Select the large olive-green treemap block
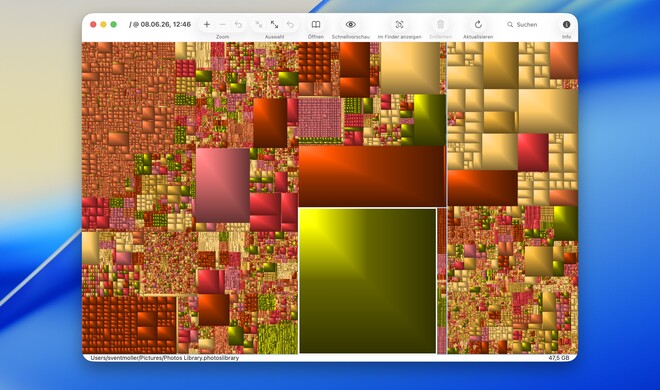This screenshot has width=660, height=390. click(368, 281)
